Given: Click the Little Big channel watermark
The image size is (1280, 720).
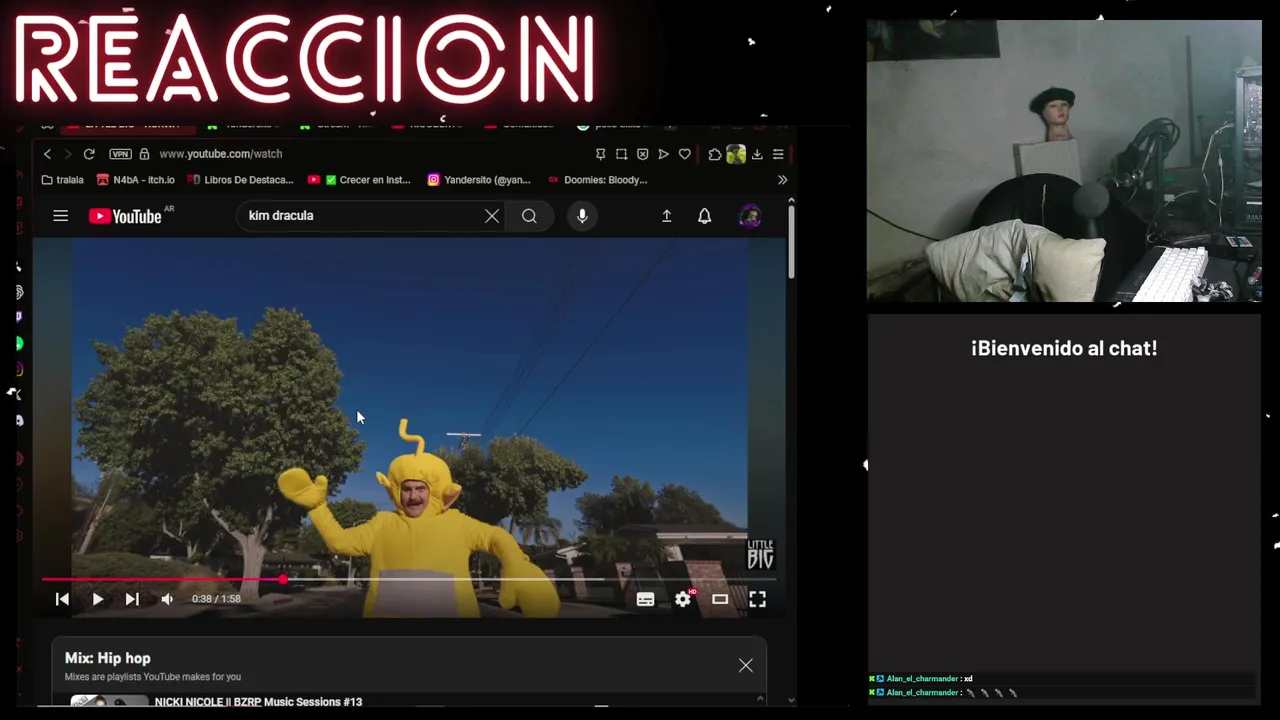Looking at the screenshot, I should (760, 555).
